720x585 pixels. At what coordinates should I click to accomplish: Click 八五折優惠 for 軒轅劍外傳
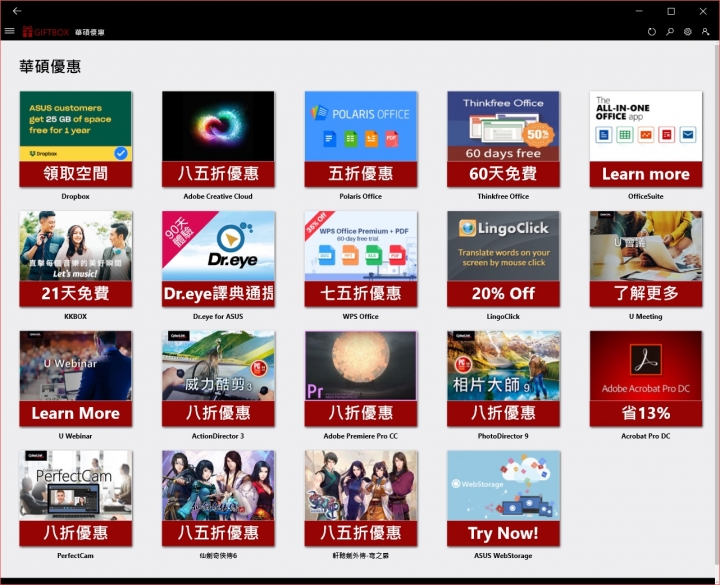pos(361,534)
